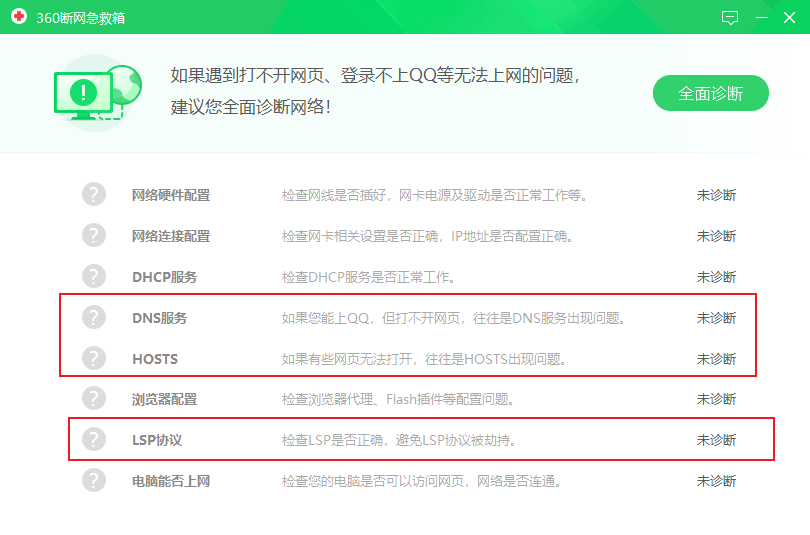Click the 全面诊断 button
This screenshot has width=810, height=535.
710,93
